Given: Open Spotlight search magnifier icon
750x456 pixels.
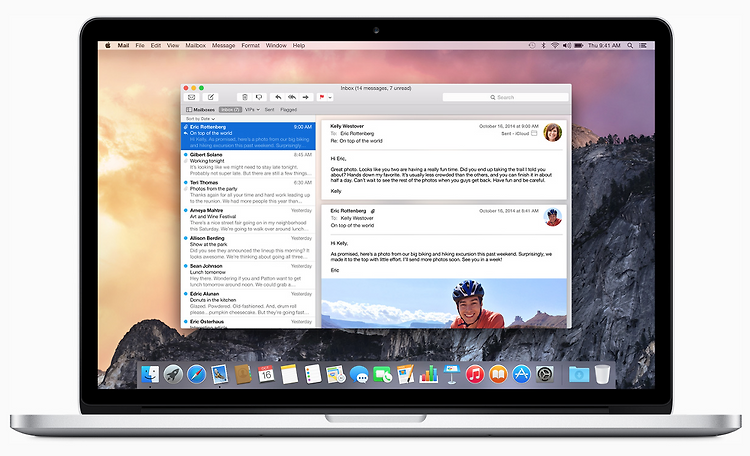Looking at the screenshot, I should tap(630, 45).
